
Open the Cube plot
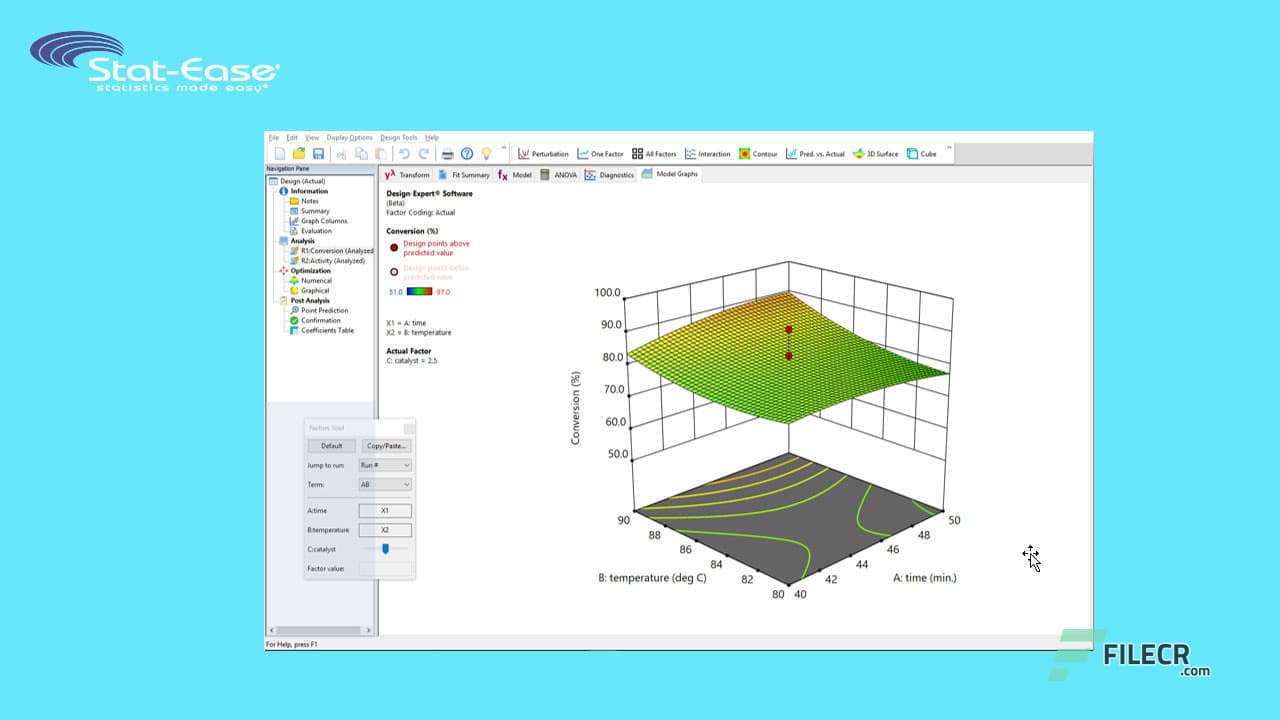click(x=922, y=153)
